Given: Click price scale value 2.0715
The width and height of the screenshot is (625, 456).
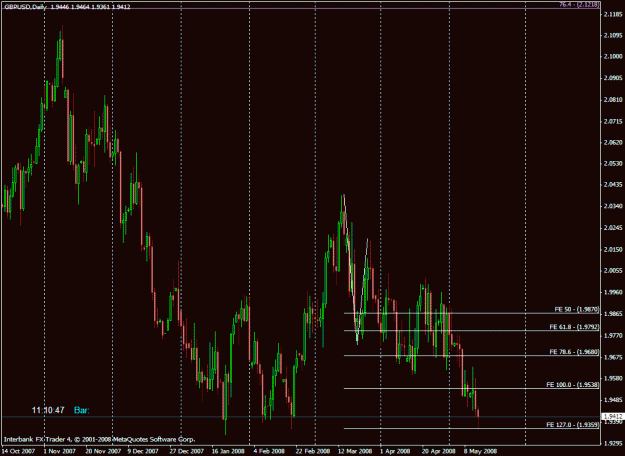Looking at the screenshot, I should click(613, 121).
